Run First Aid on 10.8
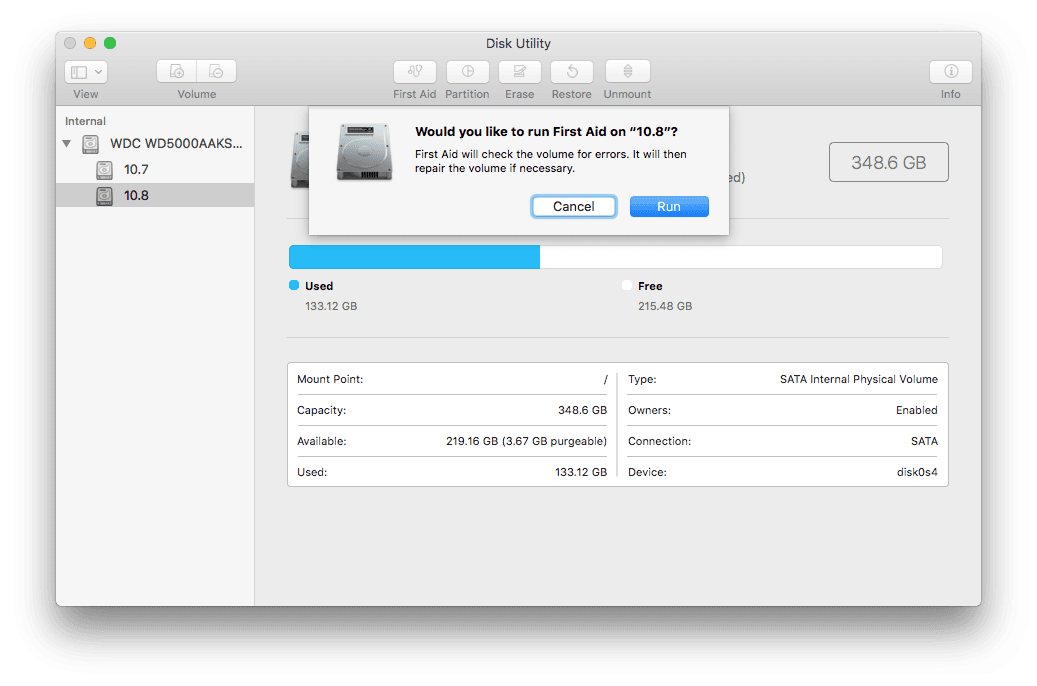1037x686 pixels. pos(668,206)
